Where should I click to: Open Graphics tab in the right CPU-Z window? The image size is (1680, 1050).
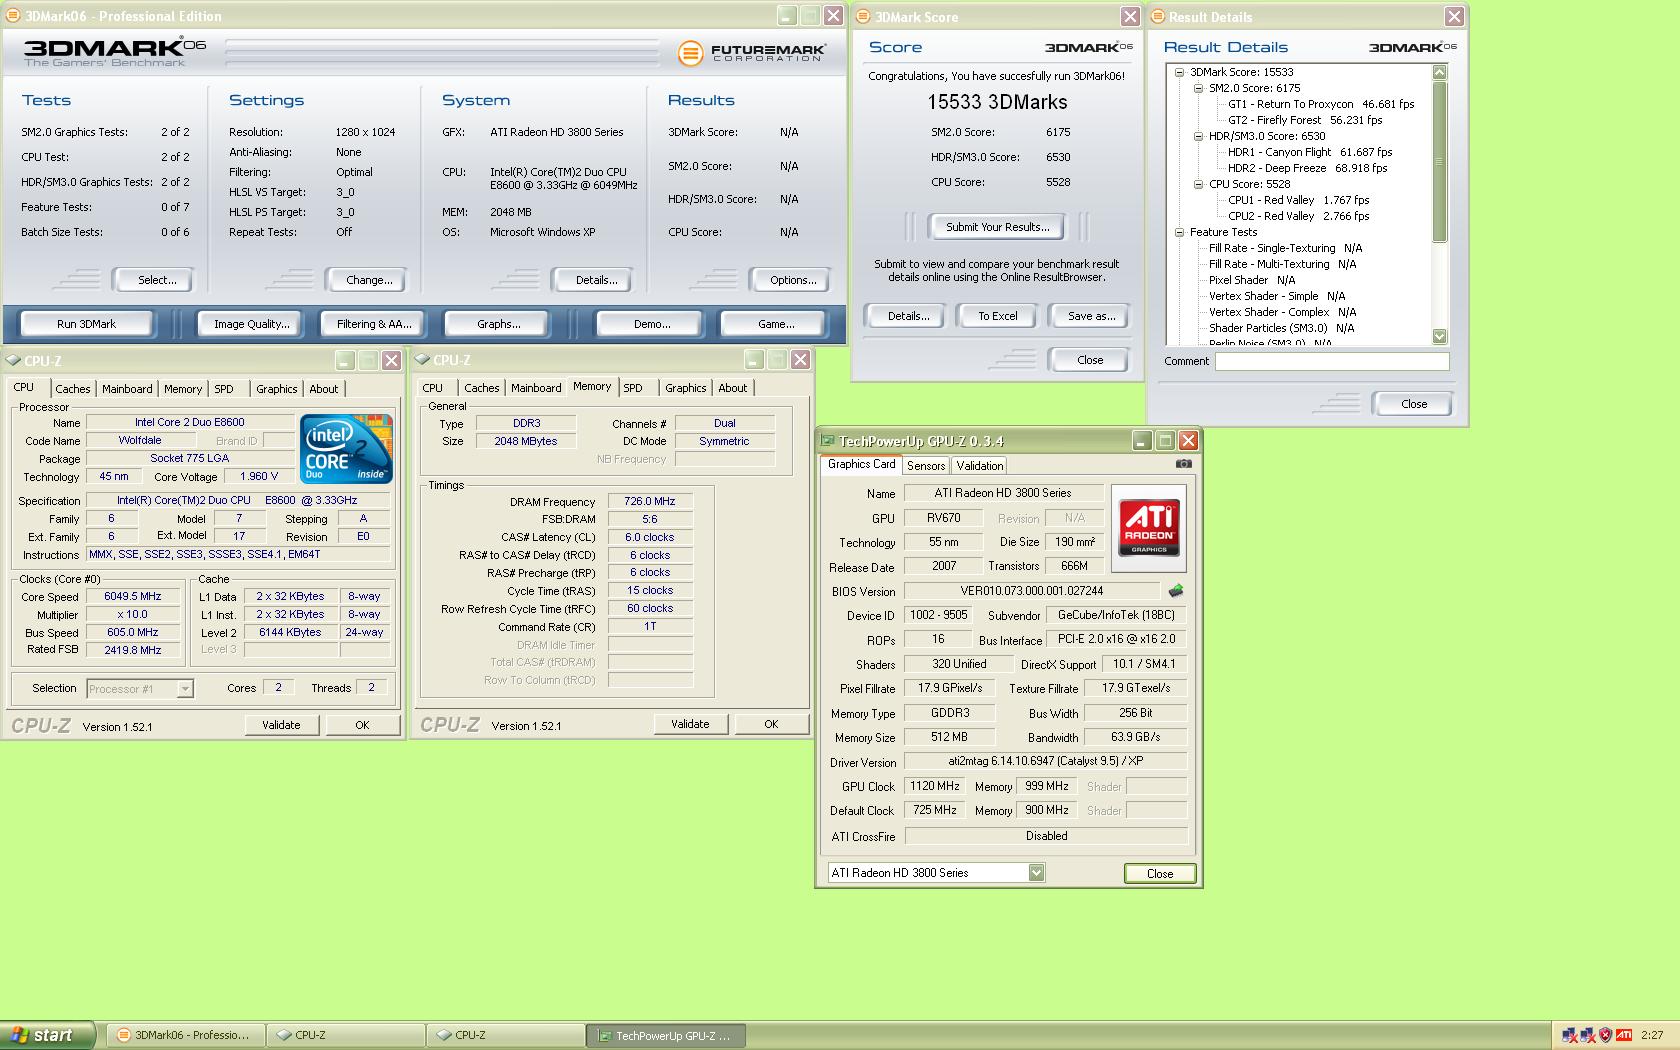point(685,388)
